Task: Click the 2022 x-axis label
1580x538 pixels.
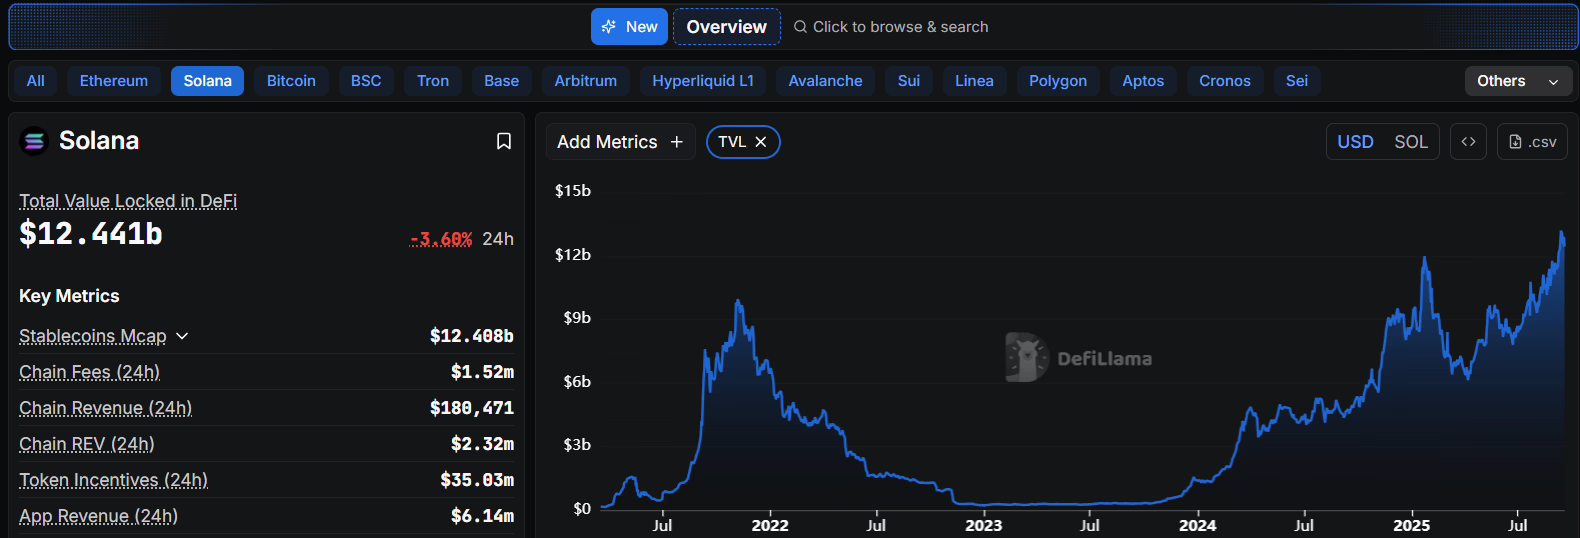Action: click(770, 525)
